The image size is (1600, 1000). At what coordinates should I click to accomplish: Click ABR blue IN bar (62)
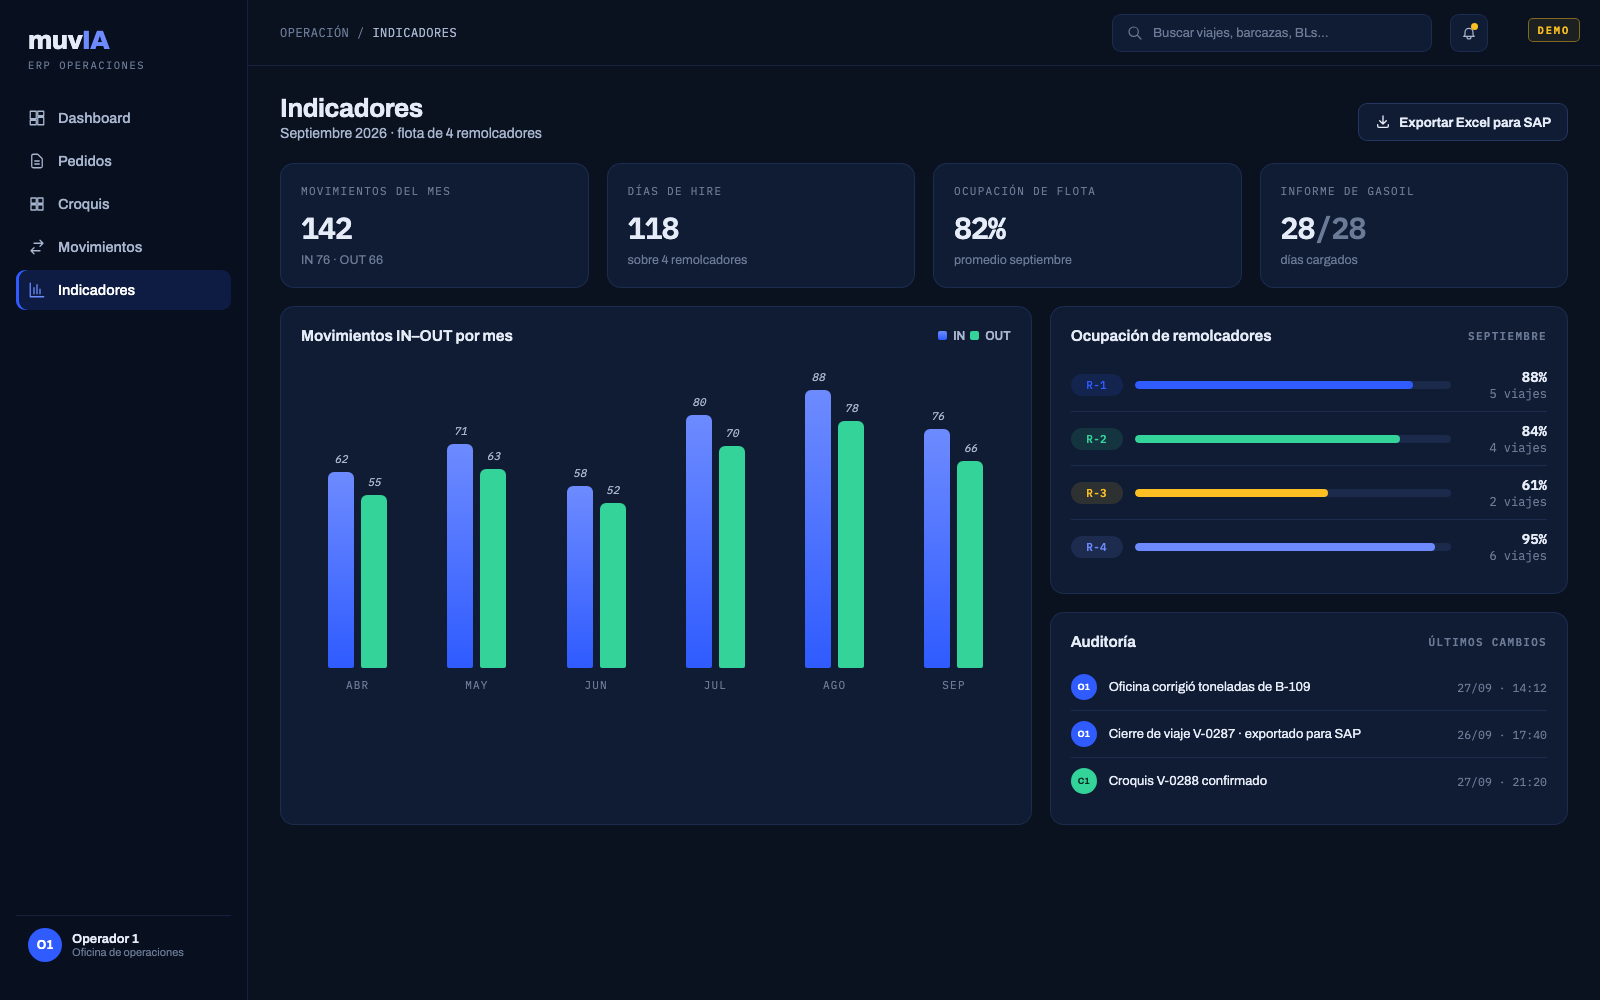341,570
